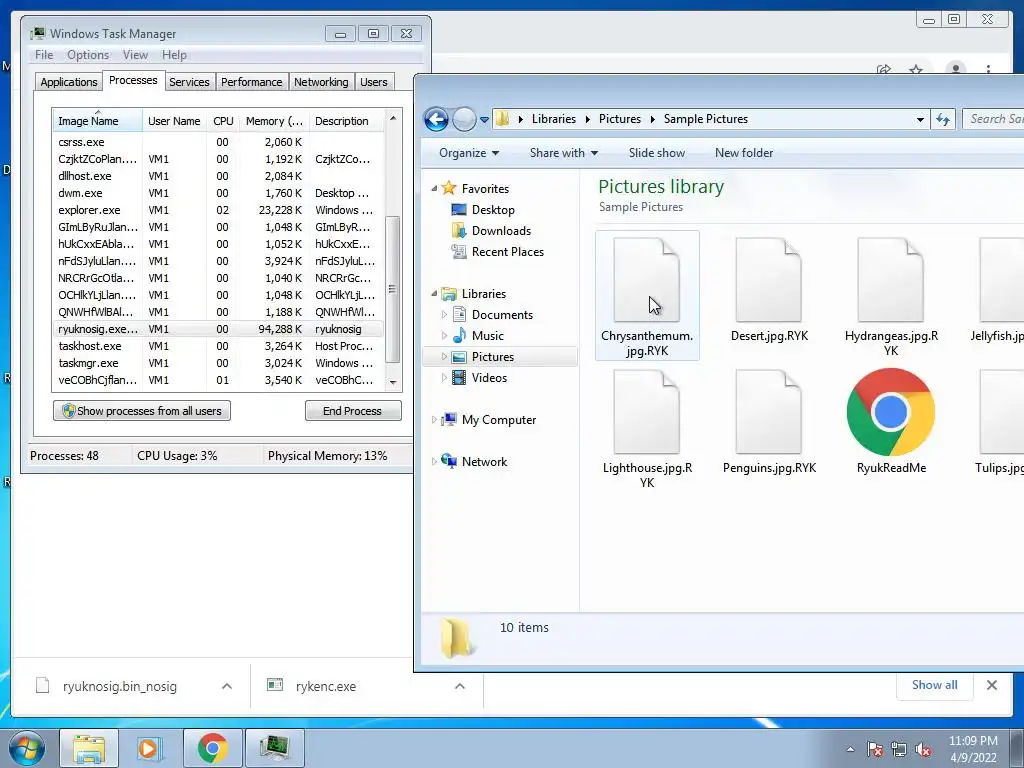Image resolution: width=1024 pixels, height=768 pixels.
Task: Collapse the Libraries tree group
Action: click(434, 294)
